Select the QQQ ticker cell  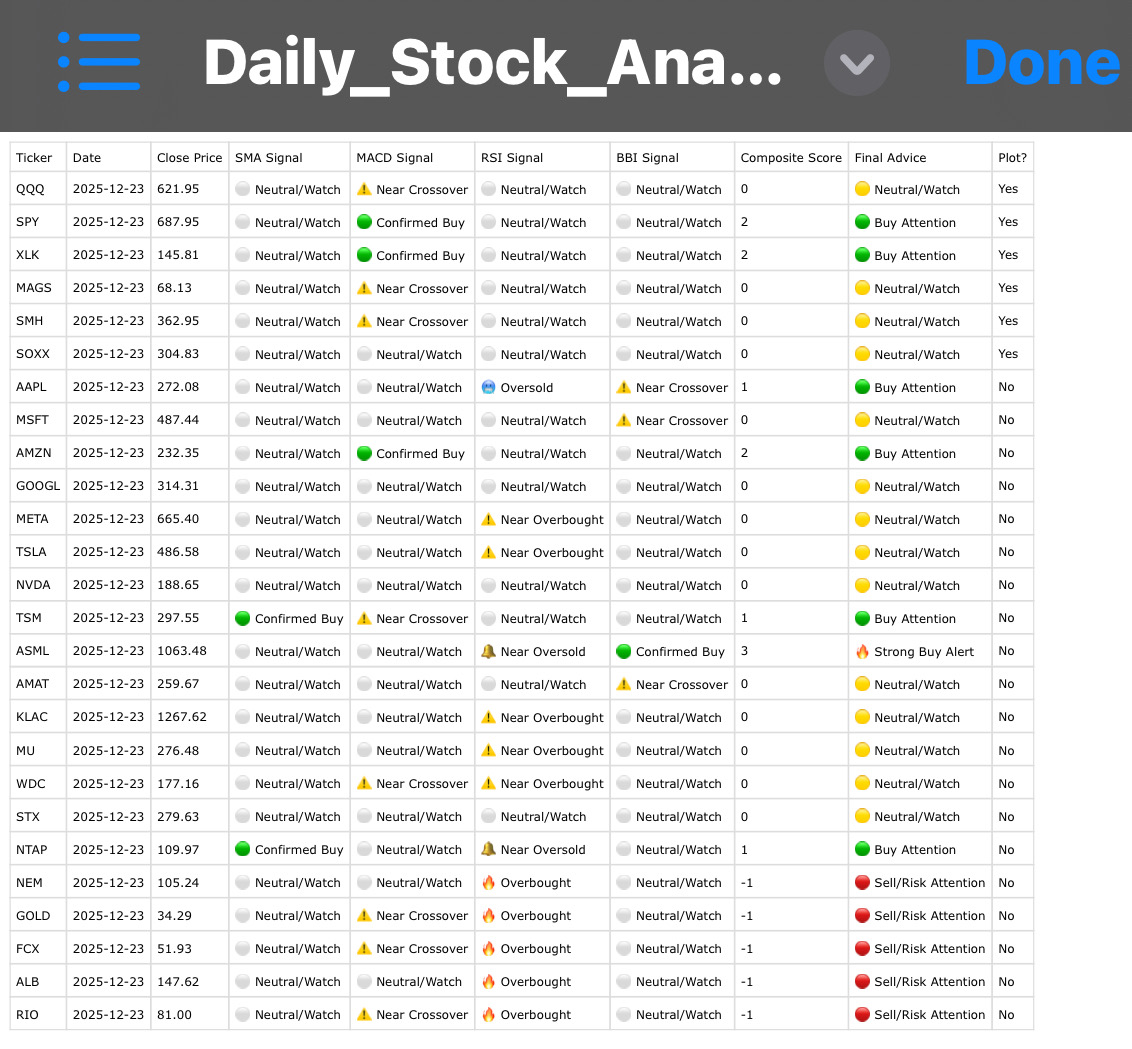click(38, 189)
